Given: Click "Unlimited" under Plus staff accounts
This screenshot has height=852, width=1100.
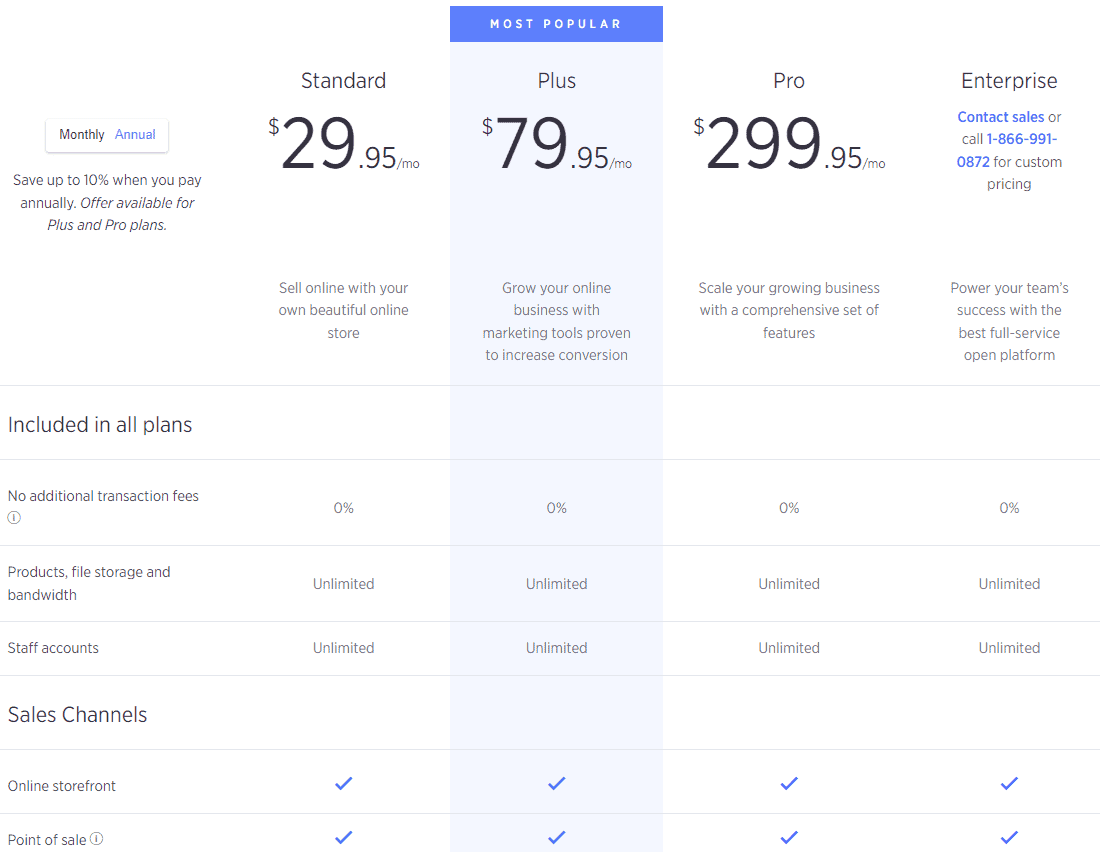Looking at the screenshot, I should click(556, 647).
